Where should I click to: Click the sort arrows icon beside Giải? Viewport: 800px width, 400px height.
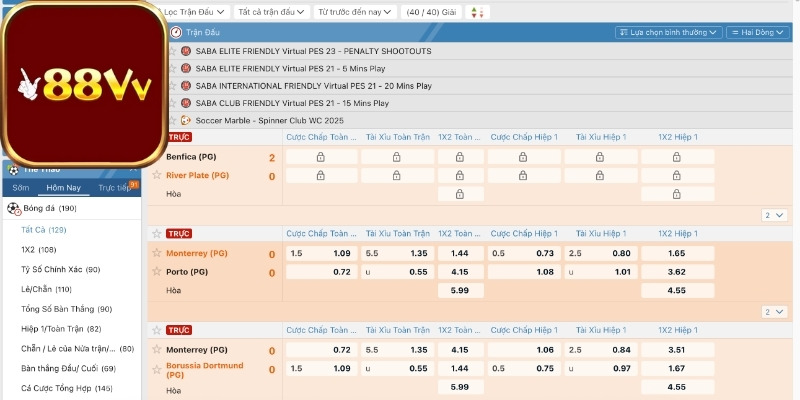476,12
